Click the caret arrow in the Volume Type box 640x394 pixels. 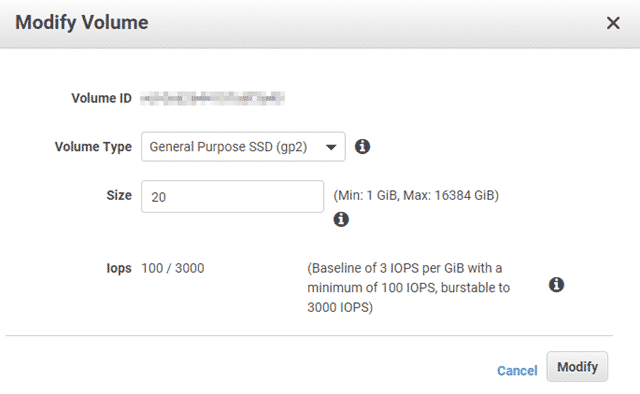(x=331, y=147)
